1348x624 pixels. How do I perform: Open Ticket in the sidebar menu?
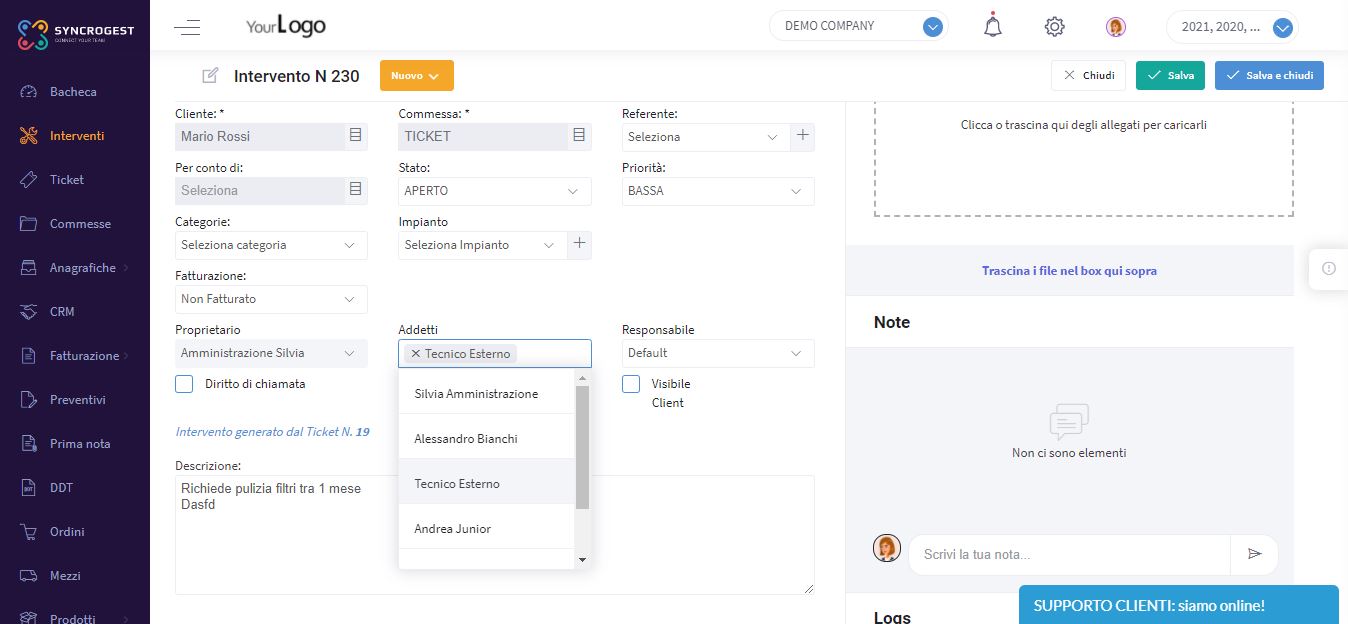pos(67,180)
